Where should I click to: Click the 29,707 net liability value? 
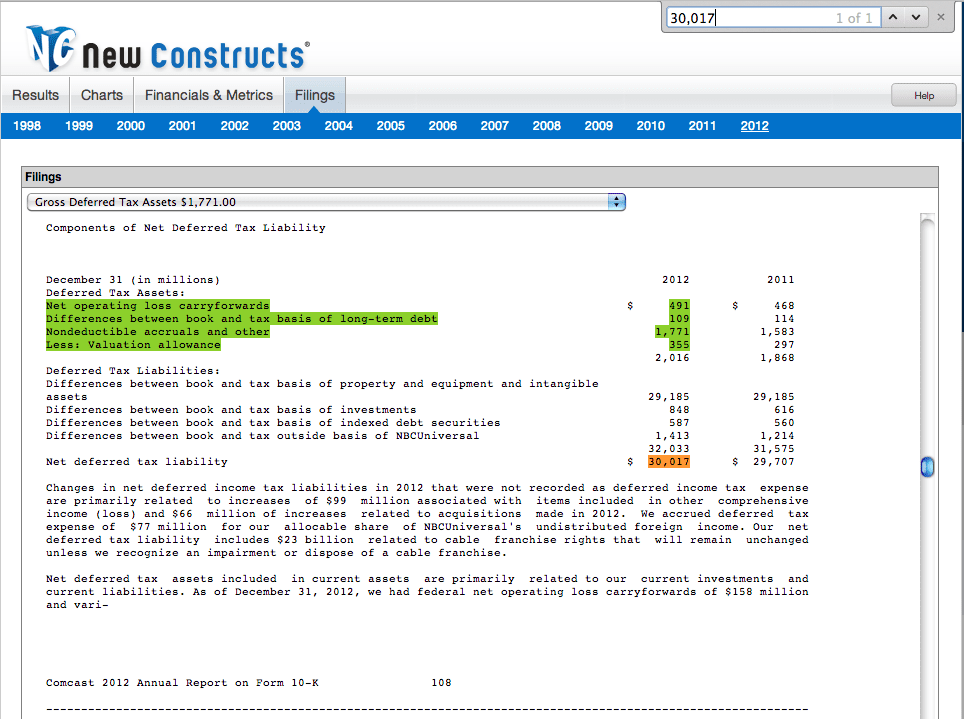pyautogui.click(x=773, y=462)
